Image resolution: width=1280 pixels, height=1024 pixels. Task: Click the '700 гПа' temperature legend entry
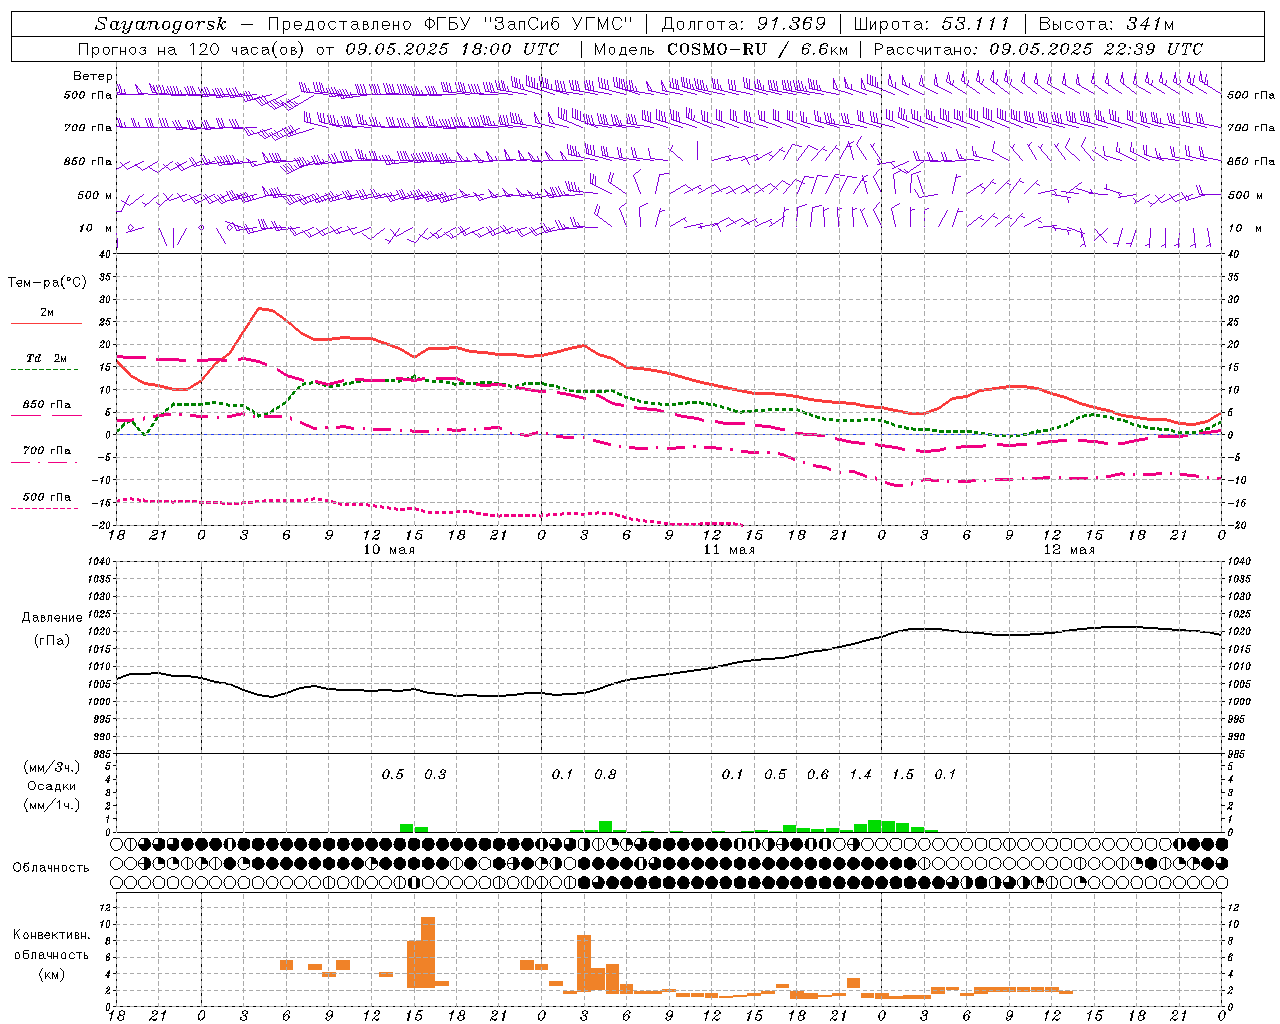pos(47,451)
